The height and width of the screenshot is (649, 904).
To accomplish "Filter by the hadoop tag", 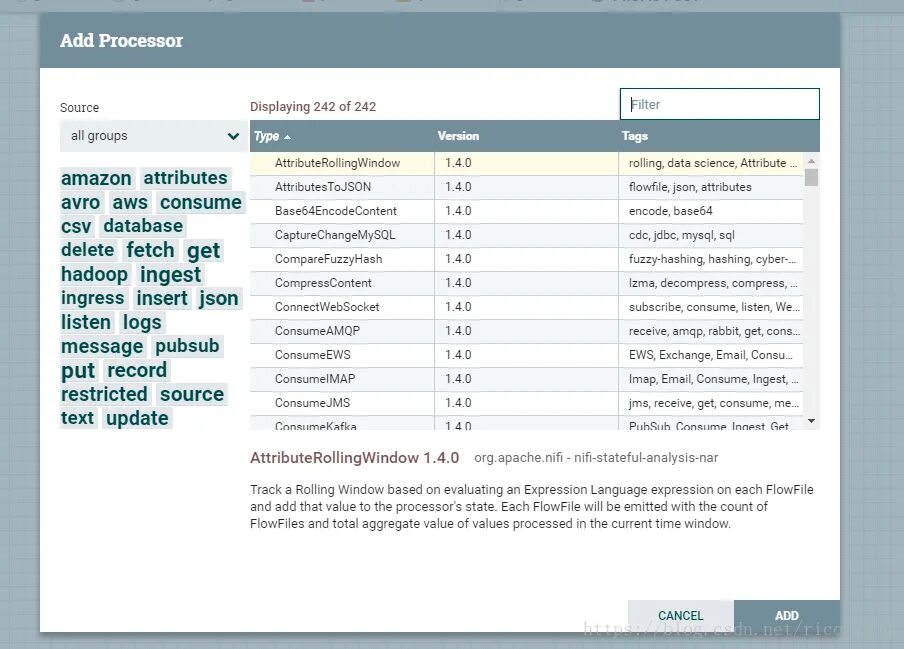I will [95, 274].
